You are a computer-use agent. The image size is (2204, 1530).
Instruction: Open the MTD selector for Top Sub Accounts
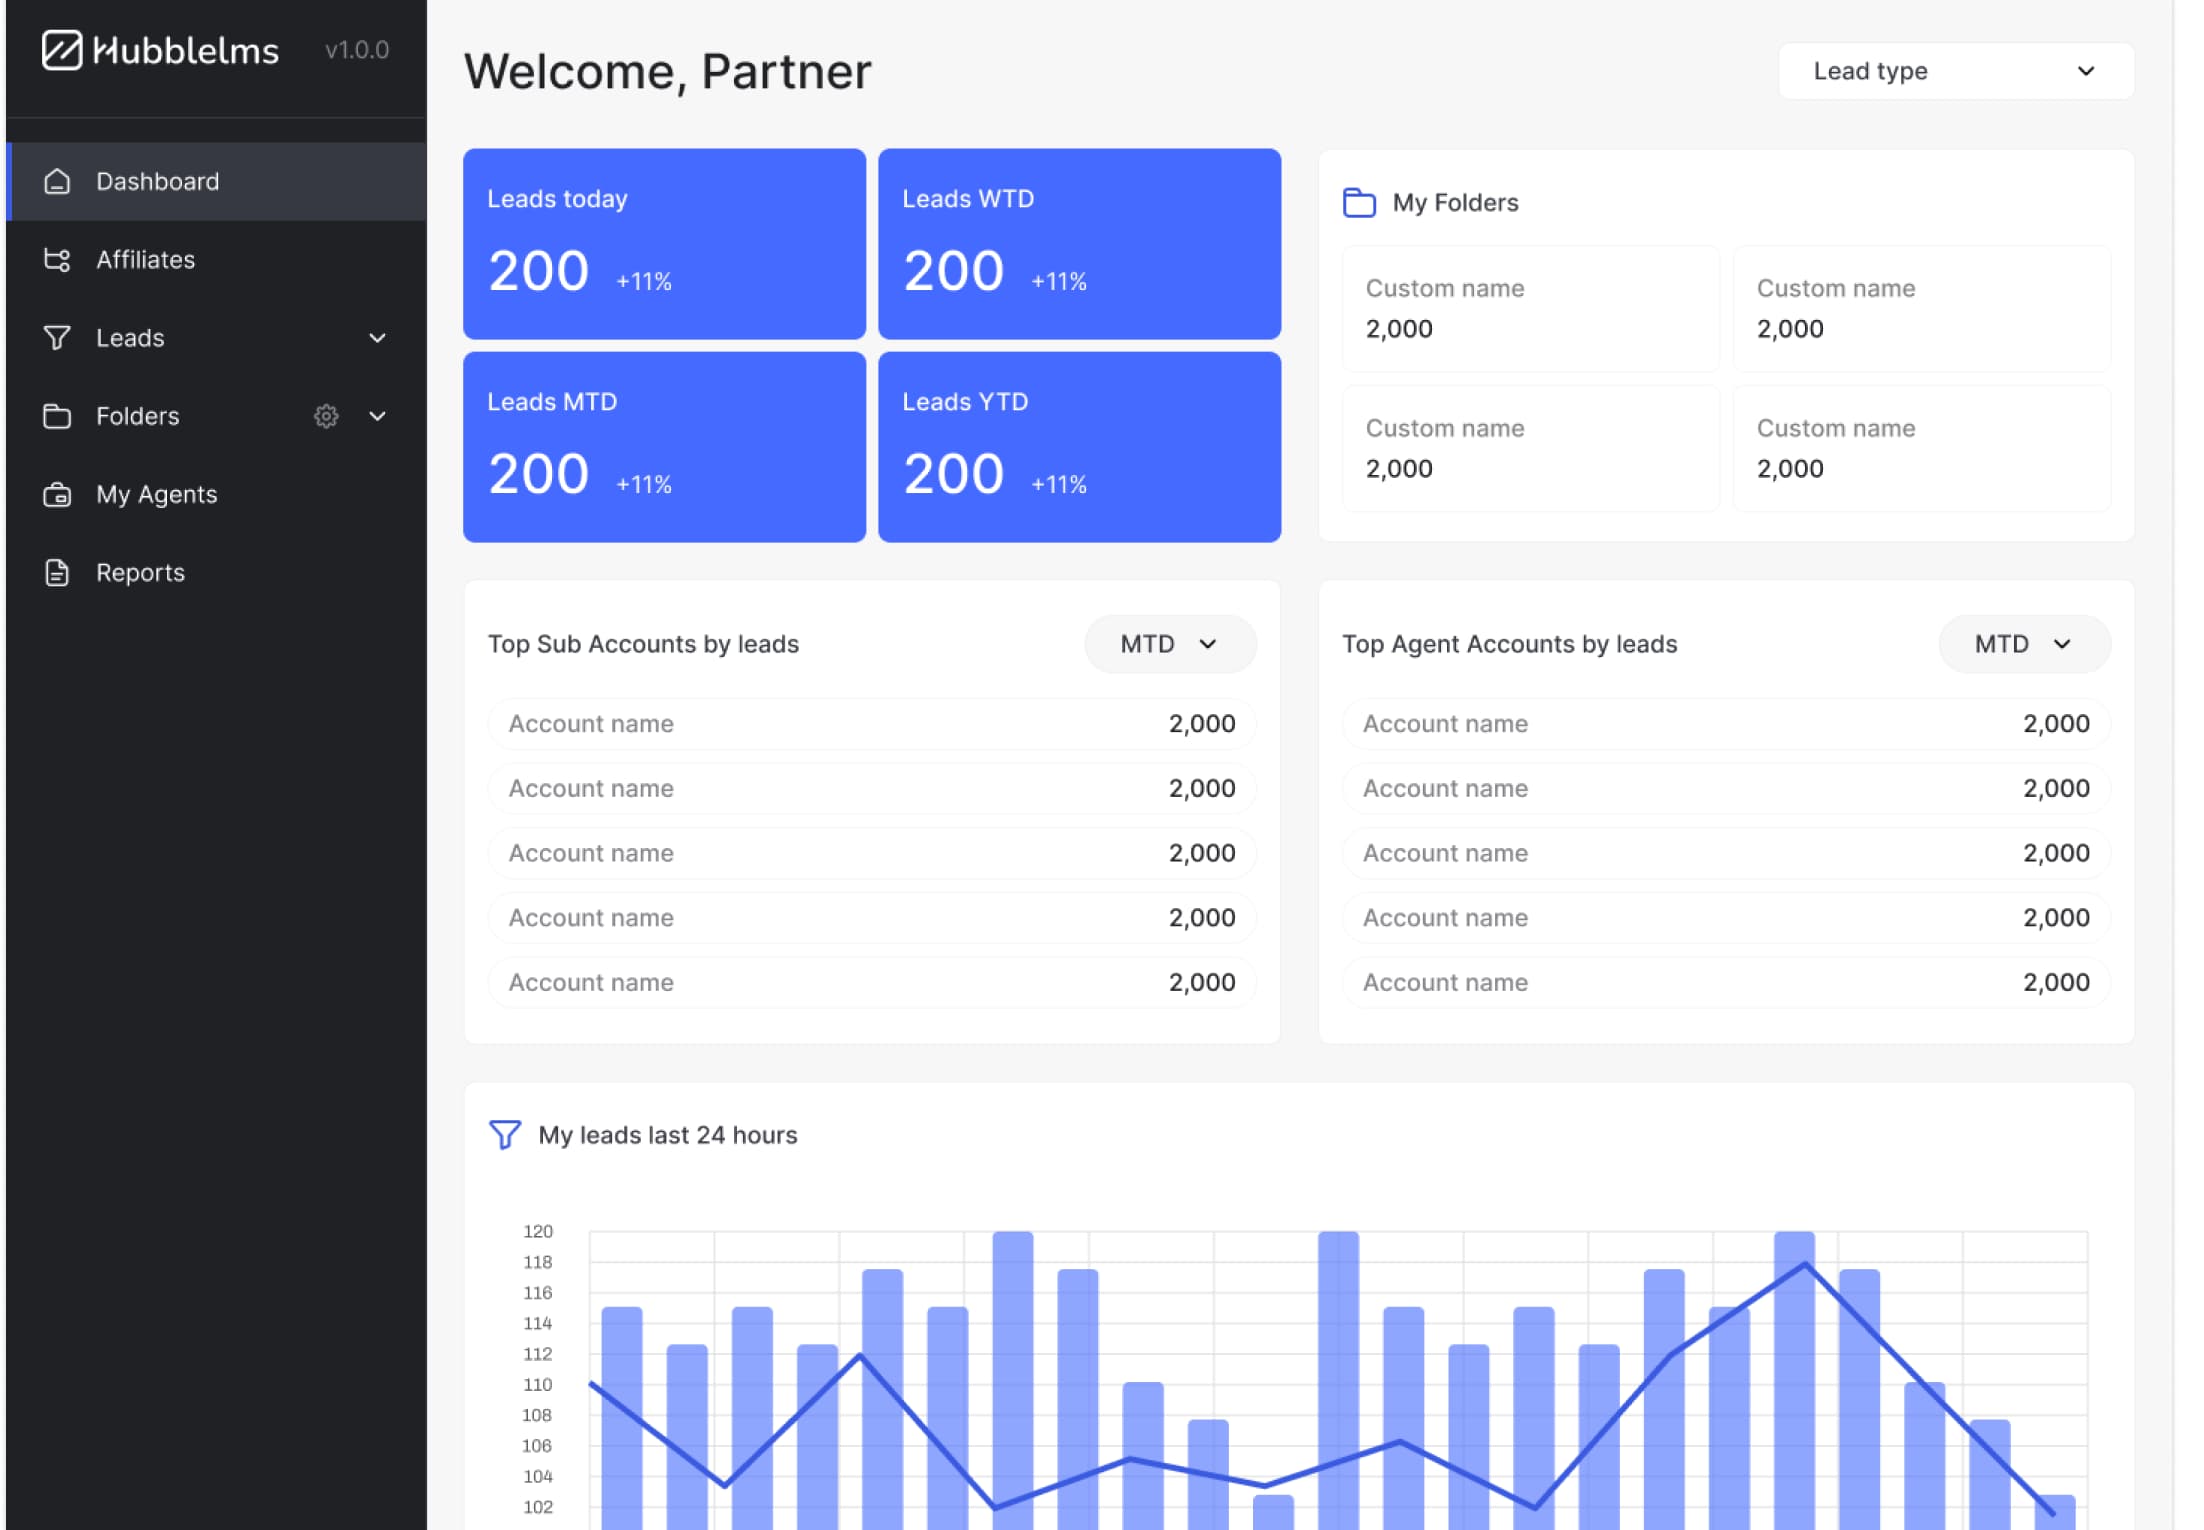point(1170,644)
